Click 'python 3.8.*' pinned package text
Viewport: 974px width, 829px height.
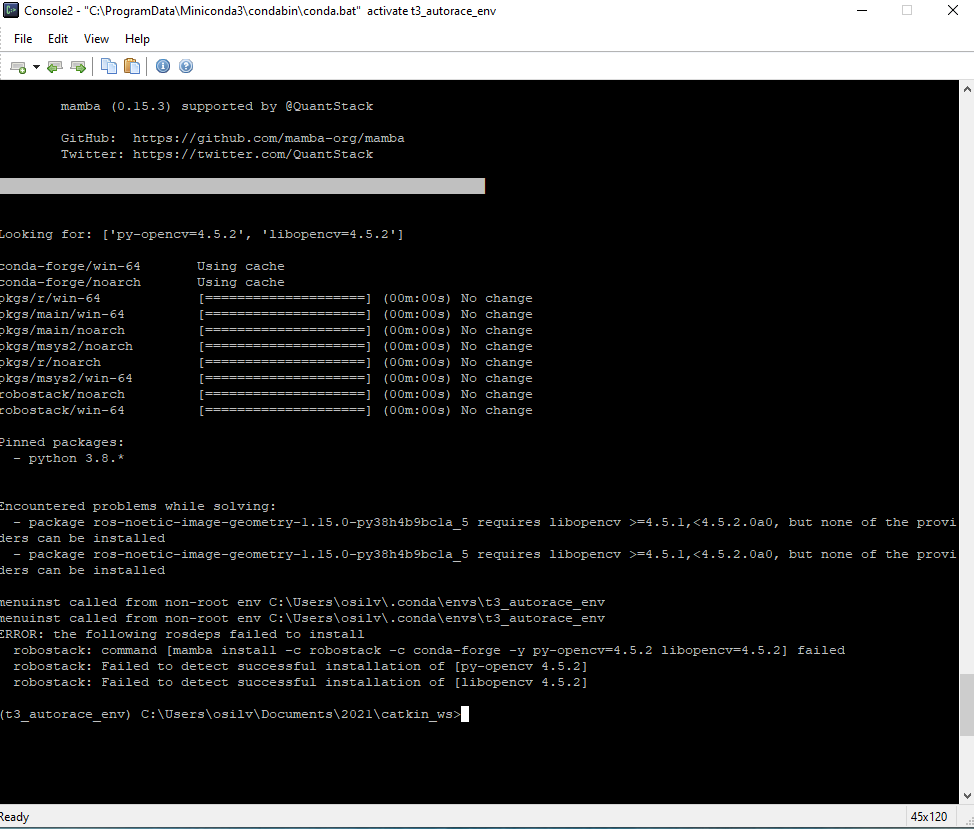click(76, 458)
